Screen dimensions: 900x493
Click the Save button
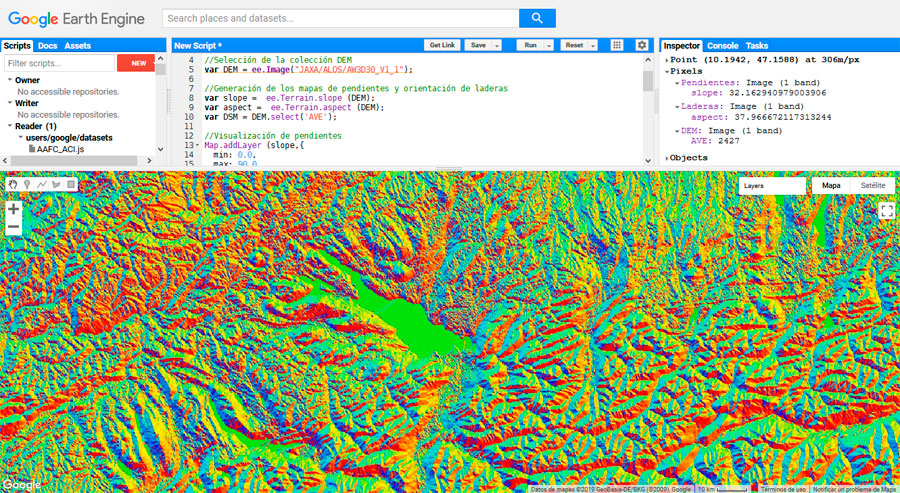pos(478,45)
